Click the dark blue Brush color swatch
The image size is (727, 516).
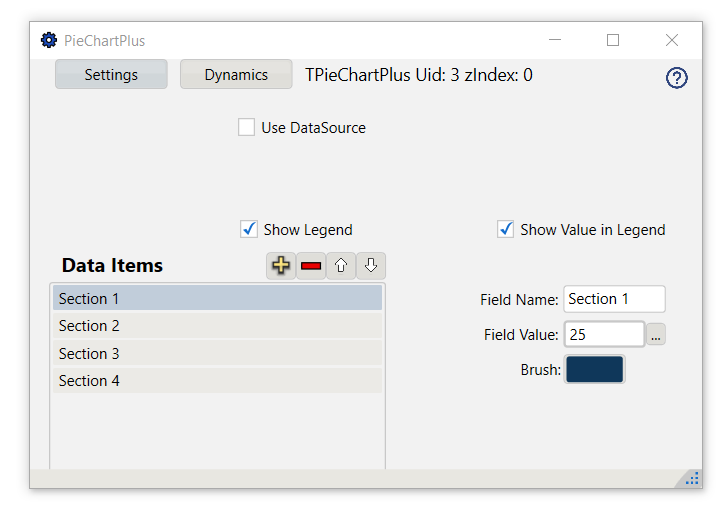click(x=595, y=369)
